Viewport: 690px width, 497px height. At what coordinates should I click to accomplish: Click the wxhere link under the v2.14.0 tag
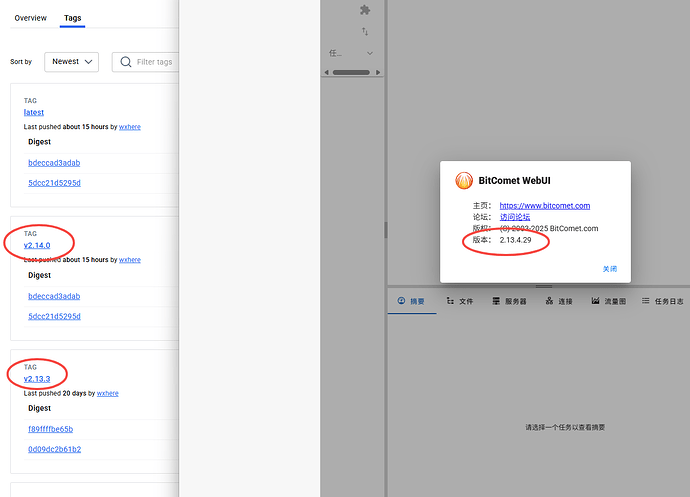pyautogui.click(x=130, y=260)
